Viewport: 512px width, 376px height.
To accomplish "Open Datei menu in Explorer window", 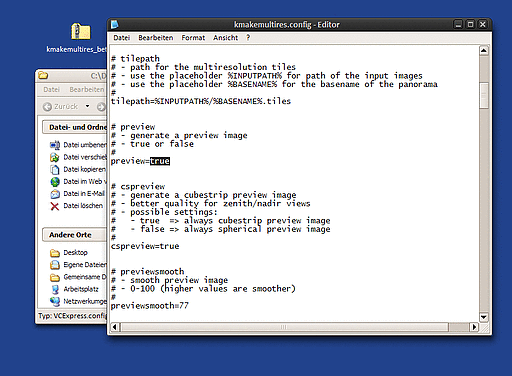I will point(52,90).
